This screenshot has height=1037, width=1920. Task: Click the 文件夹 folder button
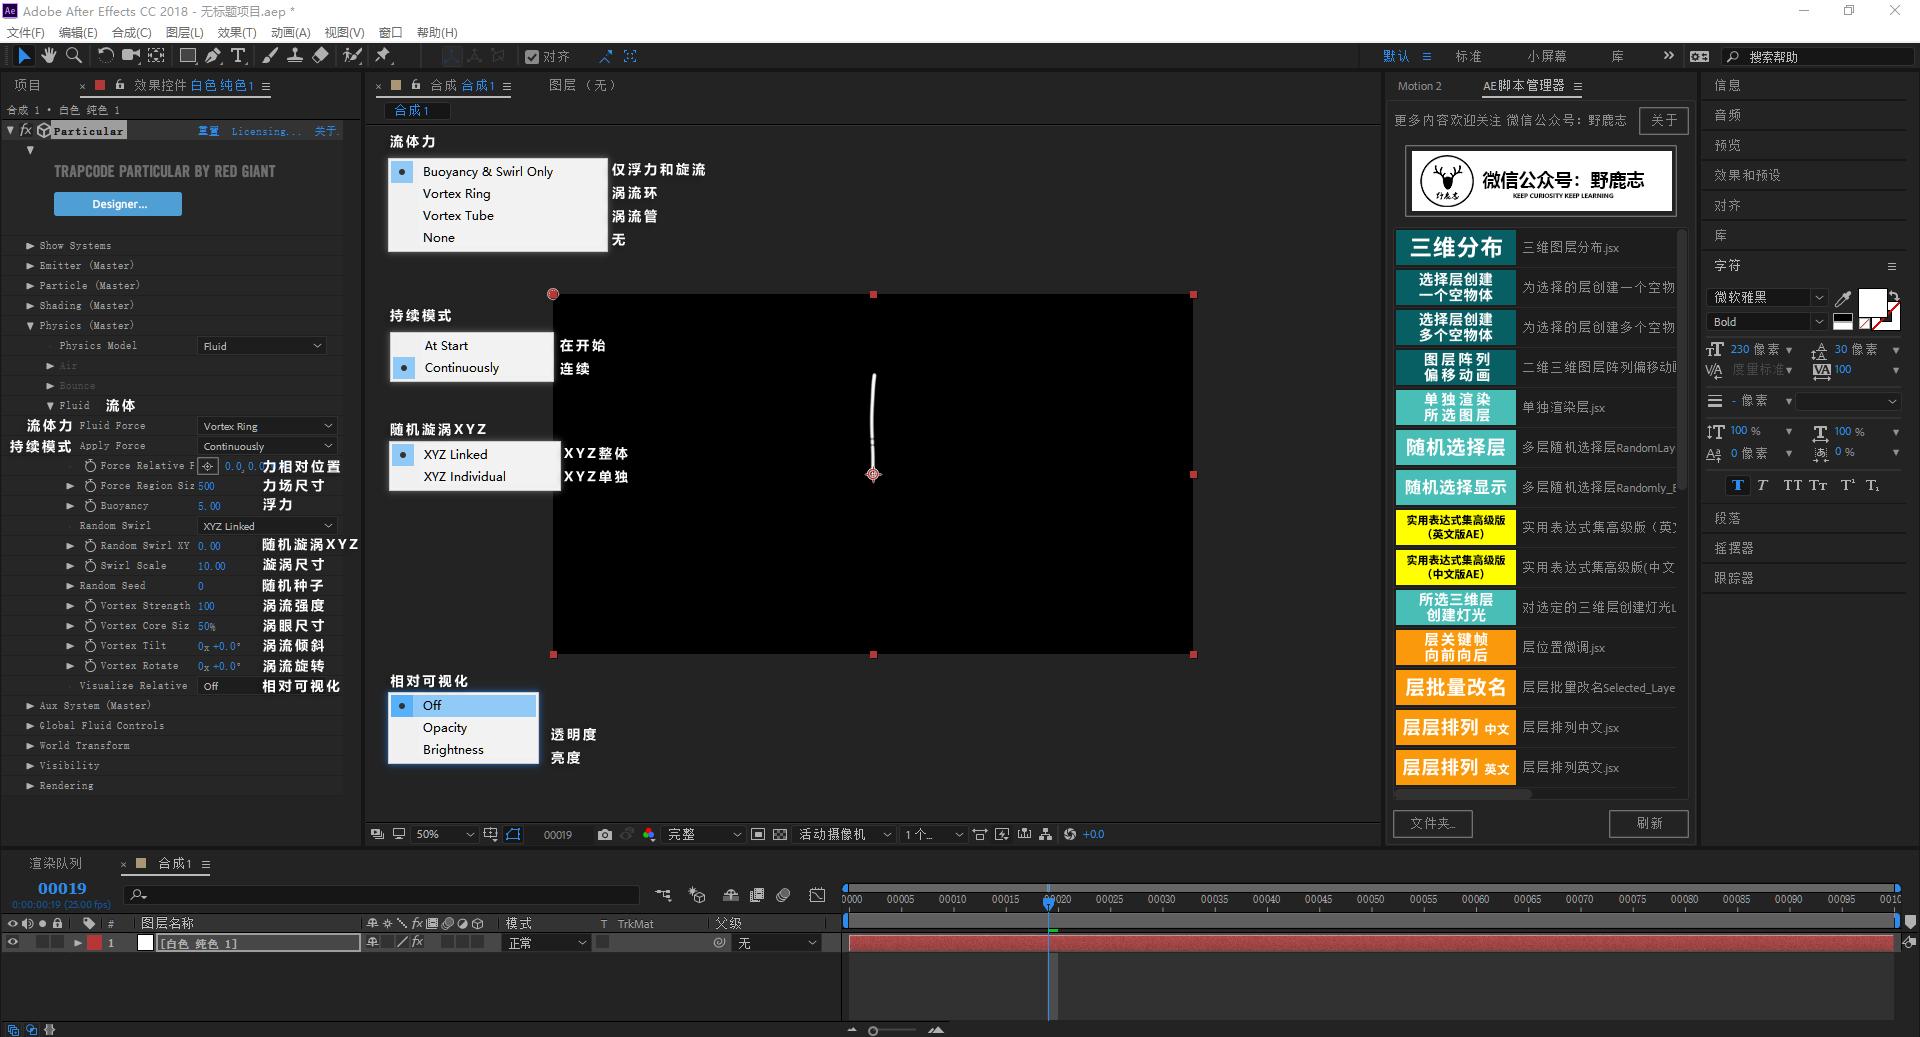1433,823
